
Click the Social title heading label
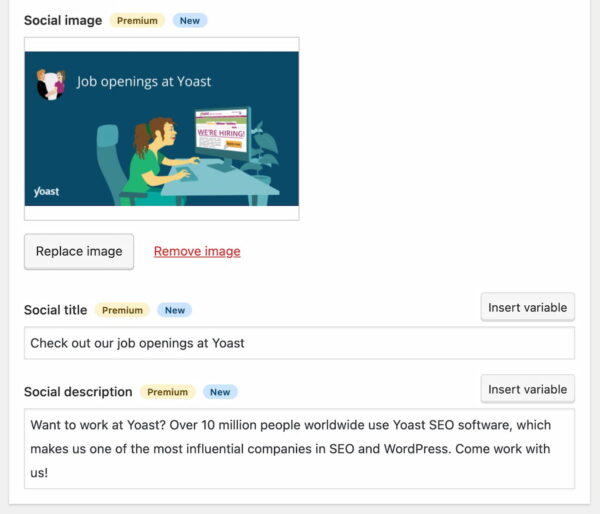tap(55, 310)
